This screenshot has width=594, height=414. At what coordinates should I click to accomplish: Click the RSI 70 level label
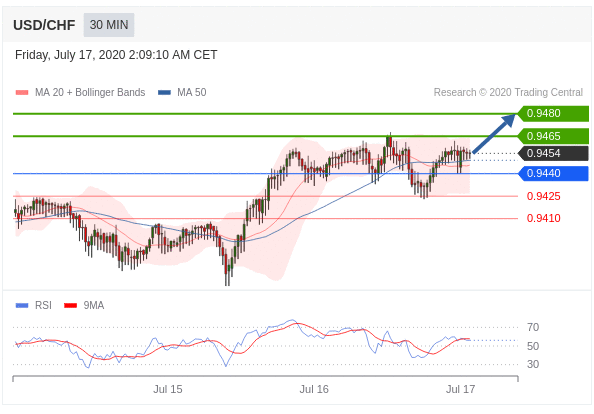pos(533,327)
